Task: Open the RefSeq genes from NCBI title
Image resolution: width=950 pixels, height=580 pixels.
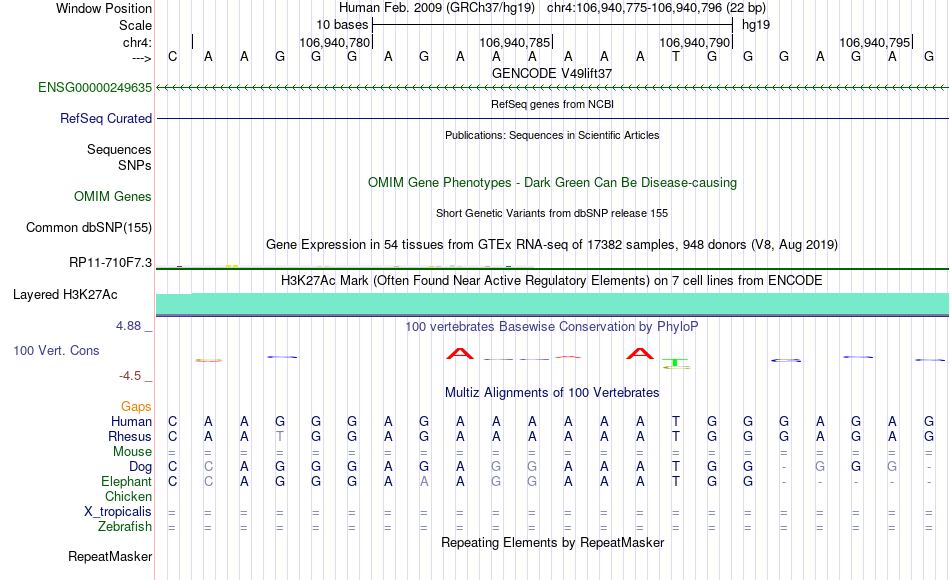Action: point(552,104)
